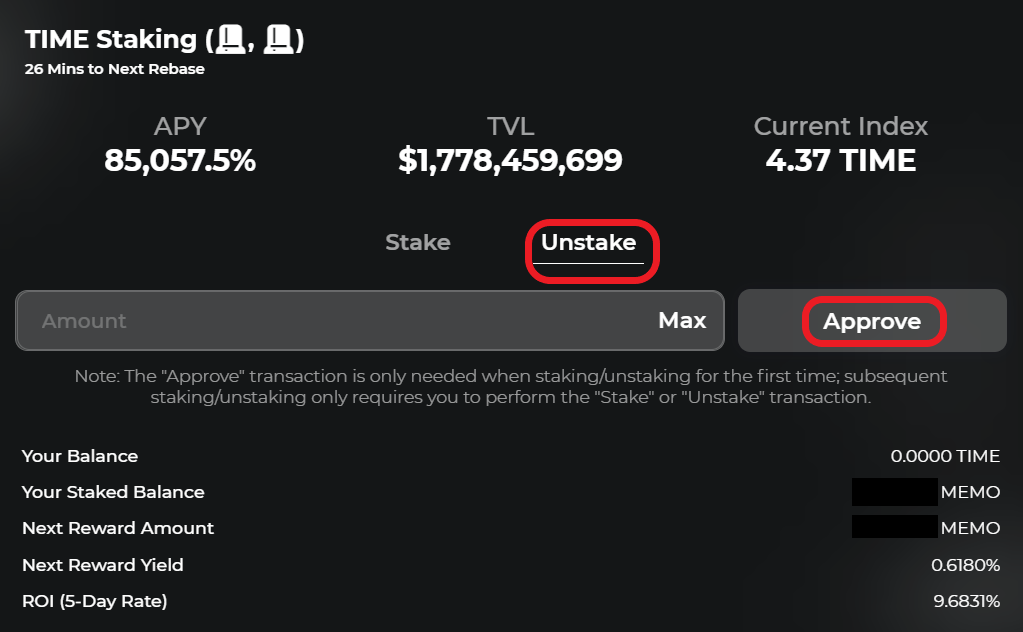Click the 26 Mins to Next Rebase text
1023x632 pixels.
point(114,70)
